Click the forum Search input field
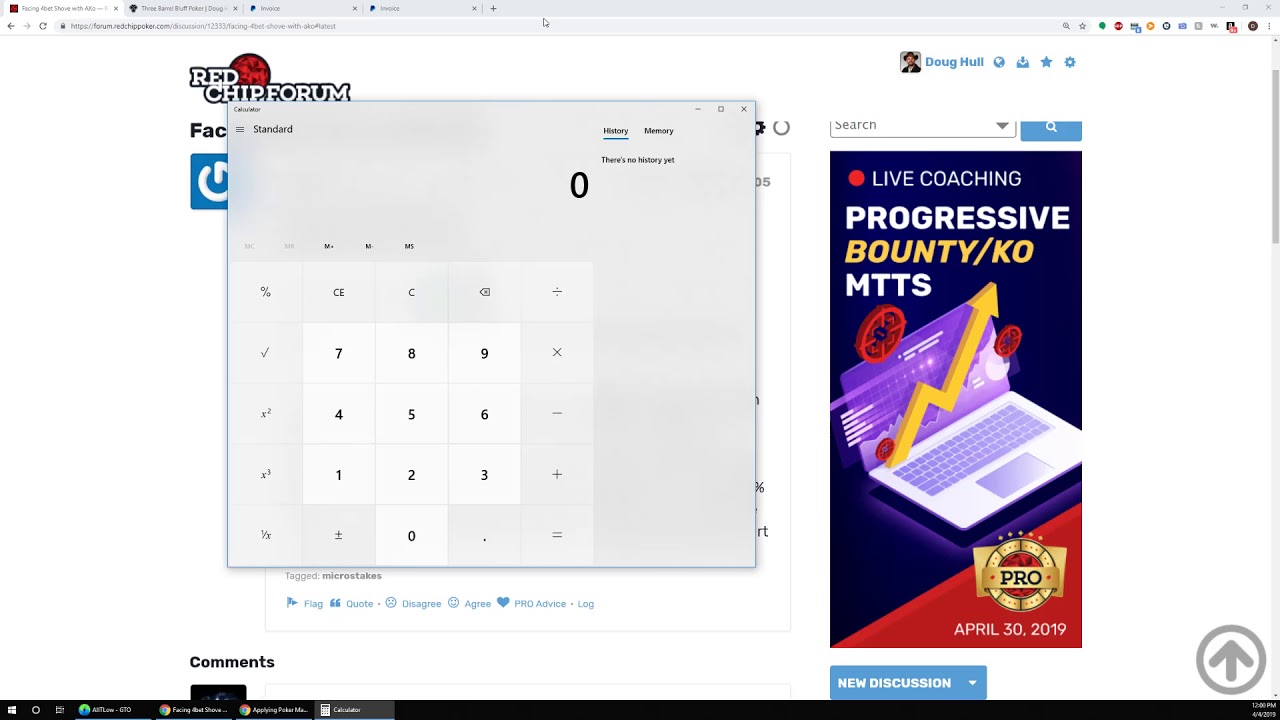The image size is (1280, 720). tap(922, 127)
